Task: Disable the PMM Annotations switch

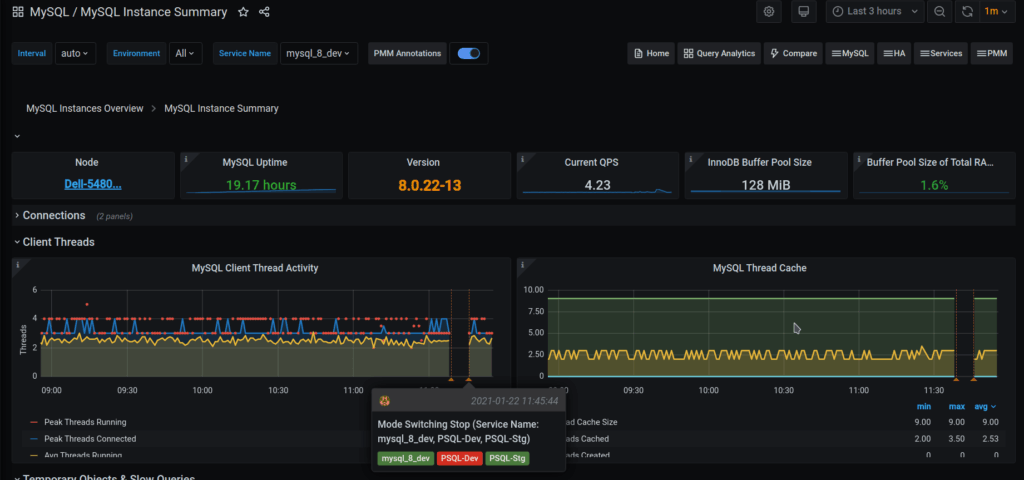Action: click(x=468, y=53)
